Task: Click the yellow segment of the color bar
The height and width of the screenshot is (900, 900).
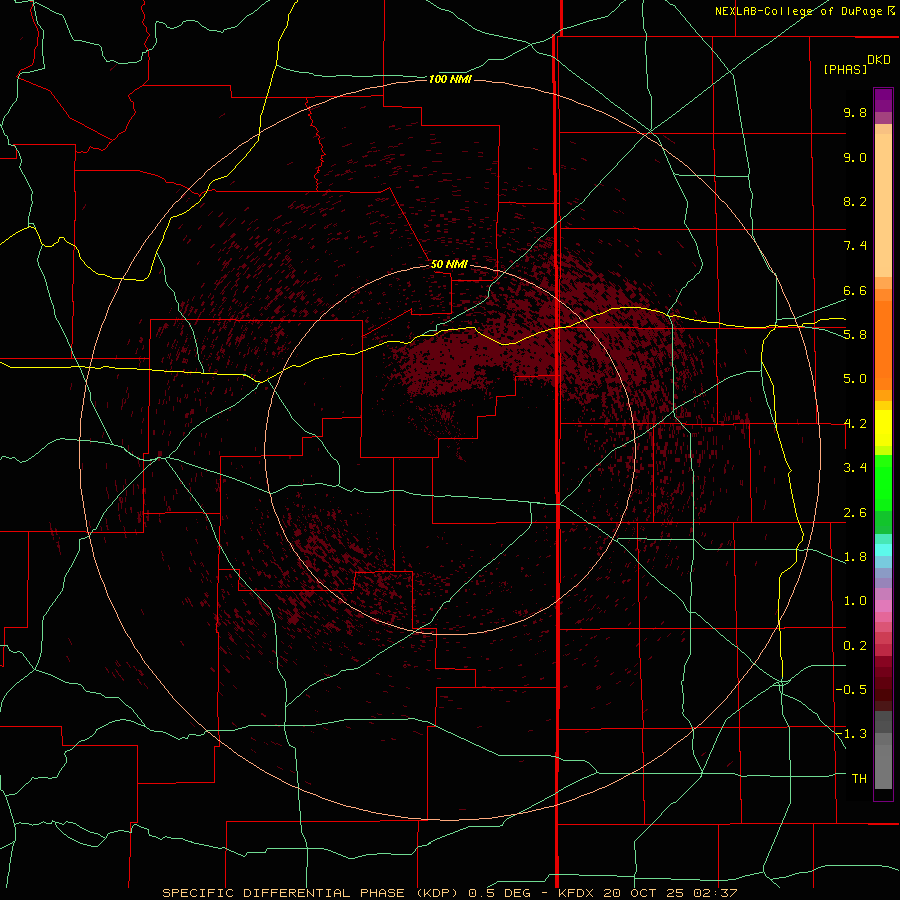Action: (883, 428)
